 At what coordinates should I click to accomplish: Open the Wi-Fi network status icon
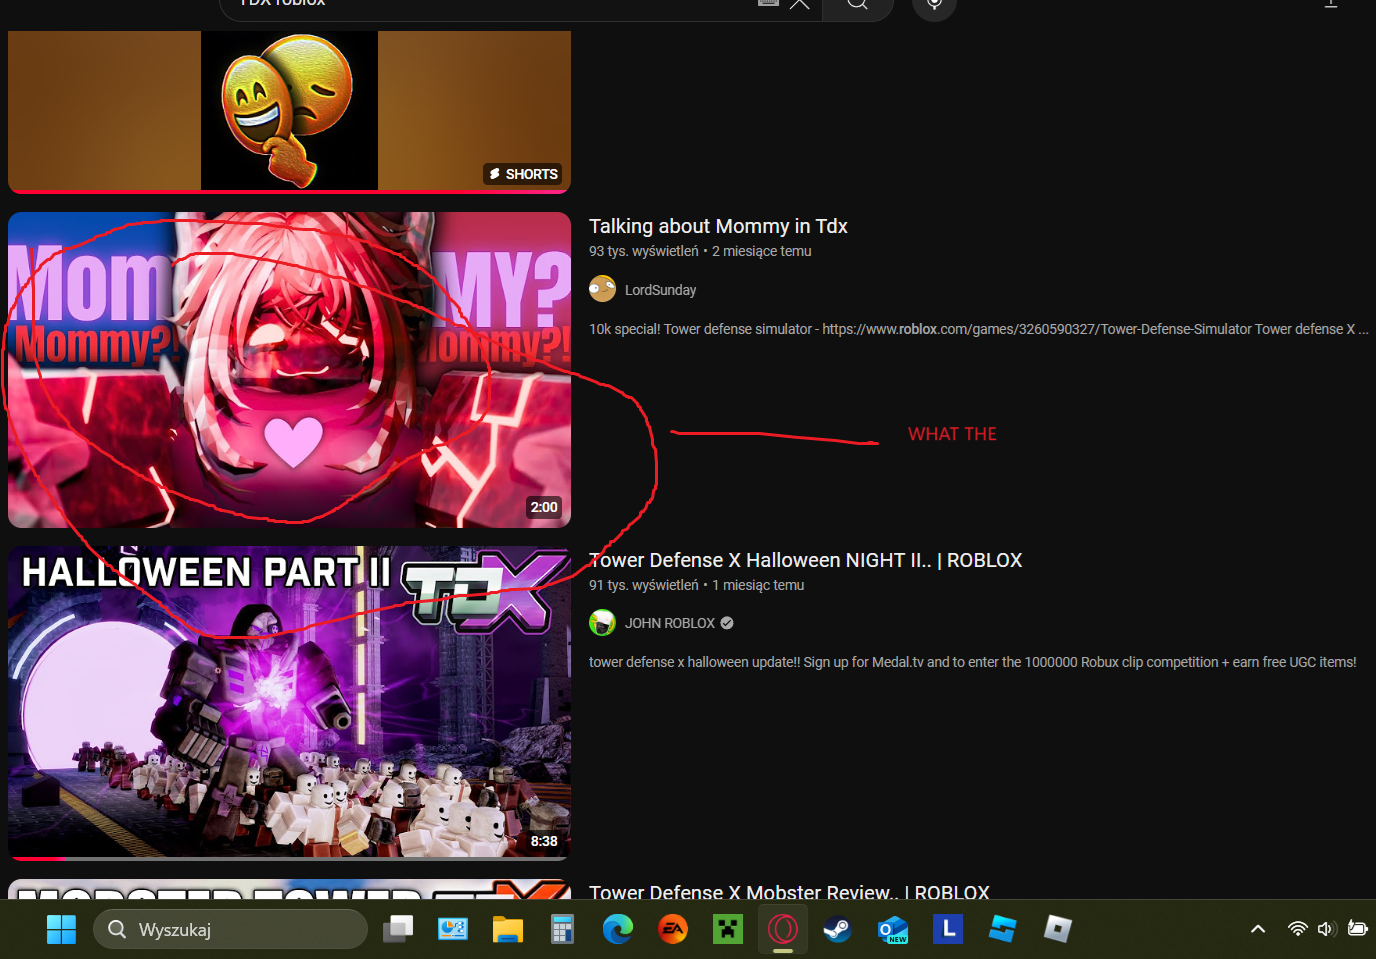pos(1297,929)
